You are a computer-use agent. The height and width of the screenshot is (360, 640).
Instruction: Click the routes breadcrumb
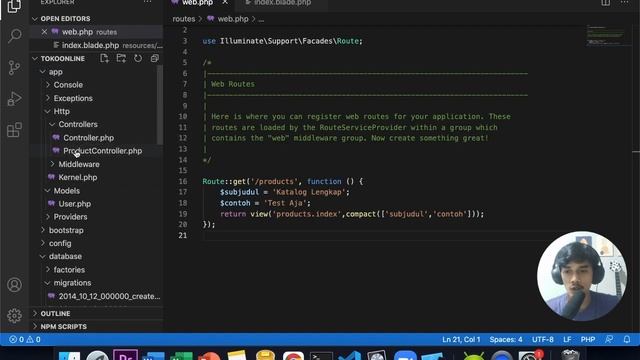point(184,19)
